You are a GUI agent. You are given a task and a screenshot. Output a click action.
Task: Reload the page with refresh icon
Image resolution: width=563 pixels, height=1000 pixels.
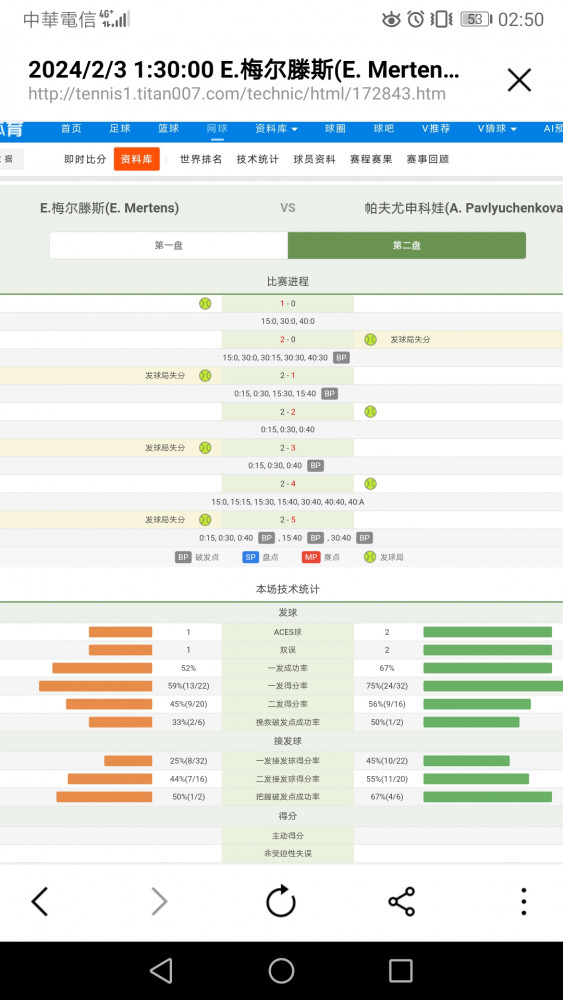[x=281, y=901]
